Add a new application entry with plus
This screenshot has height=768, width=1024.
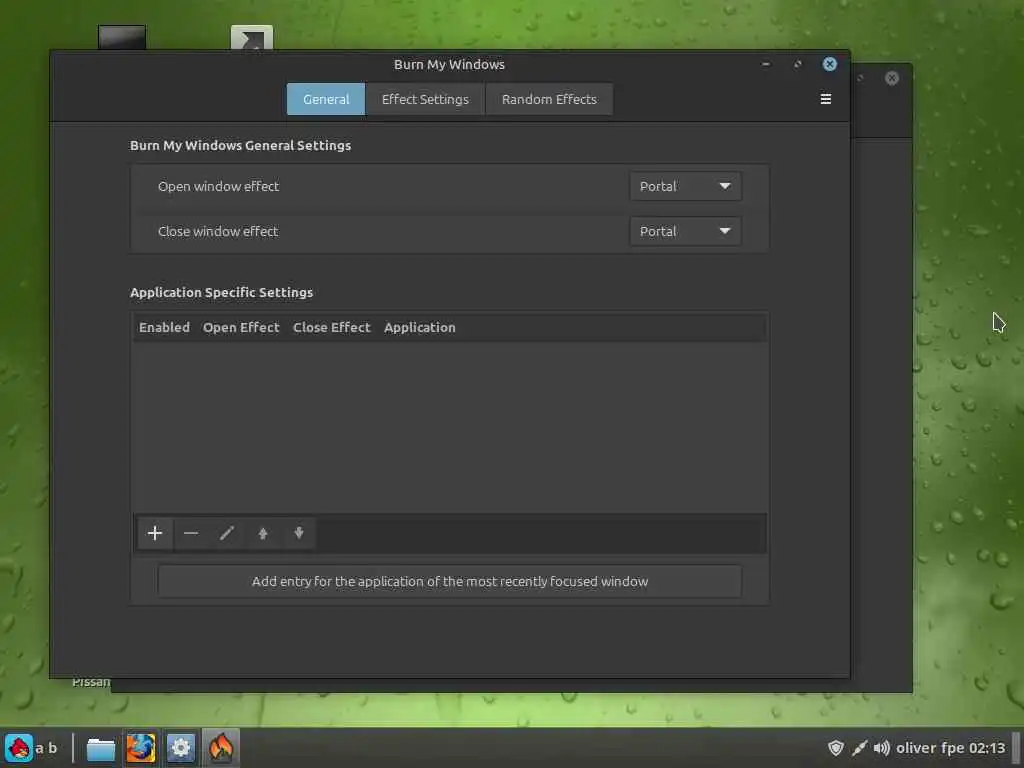155,534
